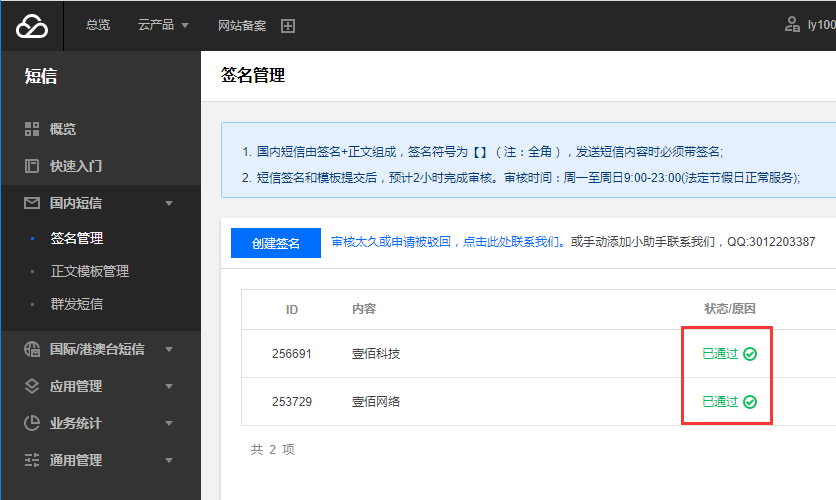Expand the 应用管理 section arrow
Screen dimensions: 836x500
pos(169,386)
